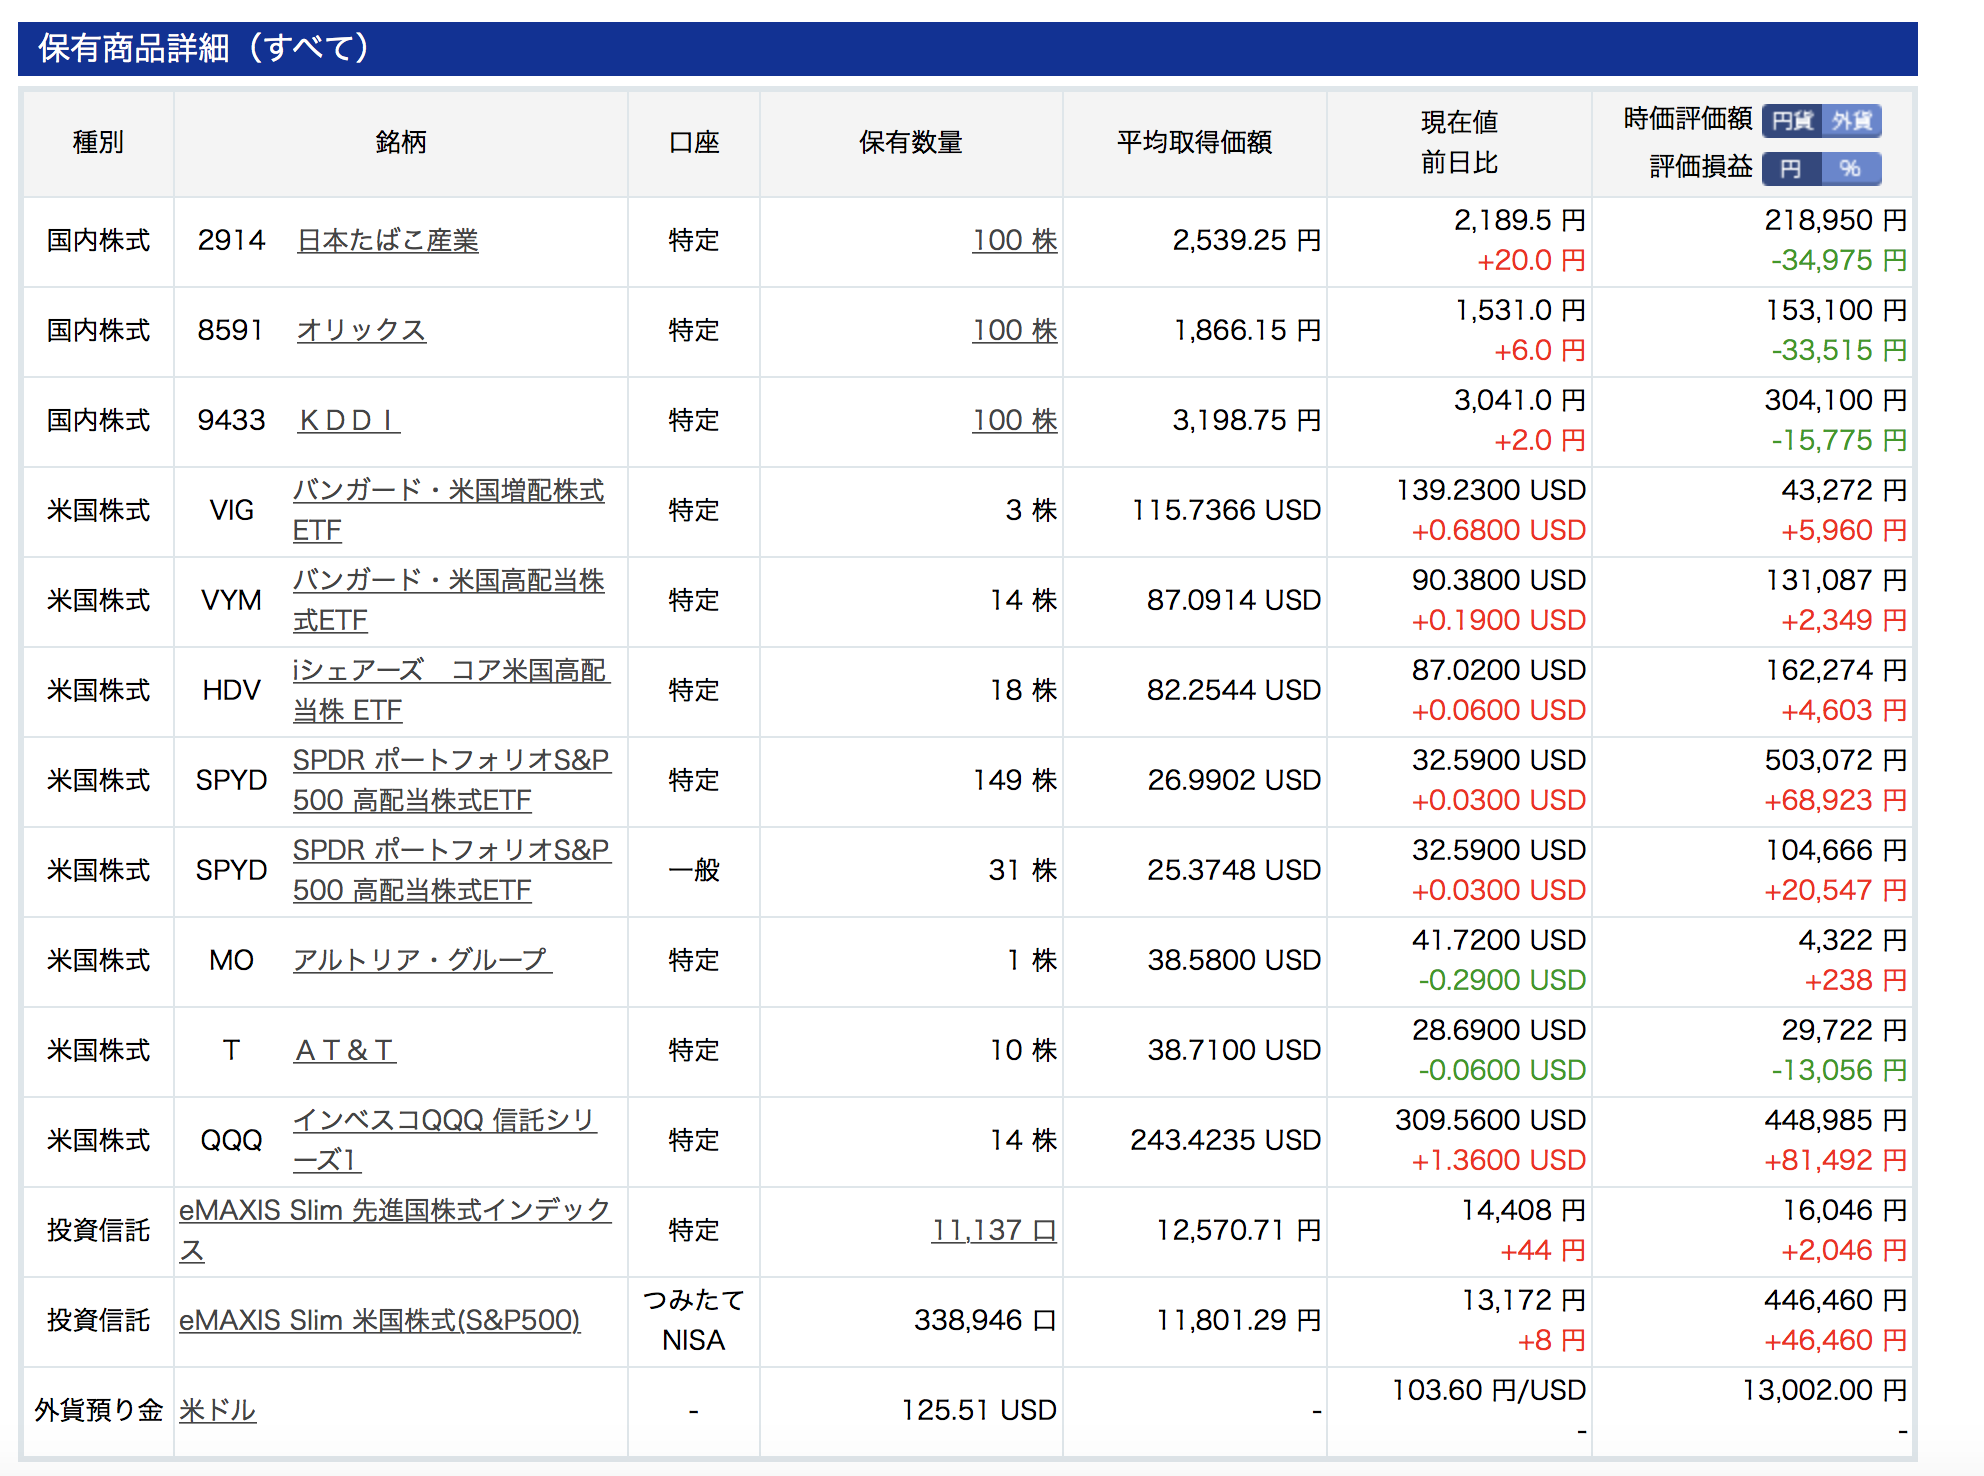Viewport: 1984px width, 1476px height.
Task: Select the 現在値 header text
Action: pyautogui.click(x=1459, y=122)
